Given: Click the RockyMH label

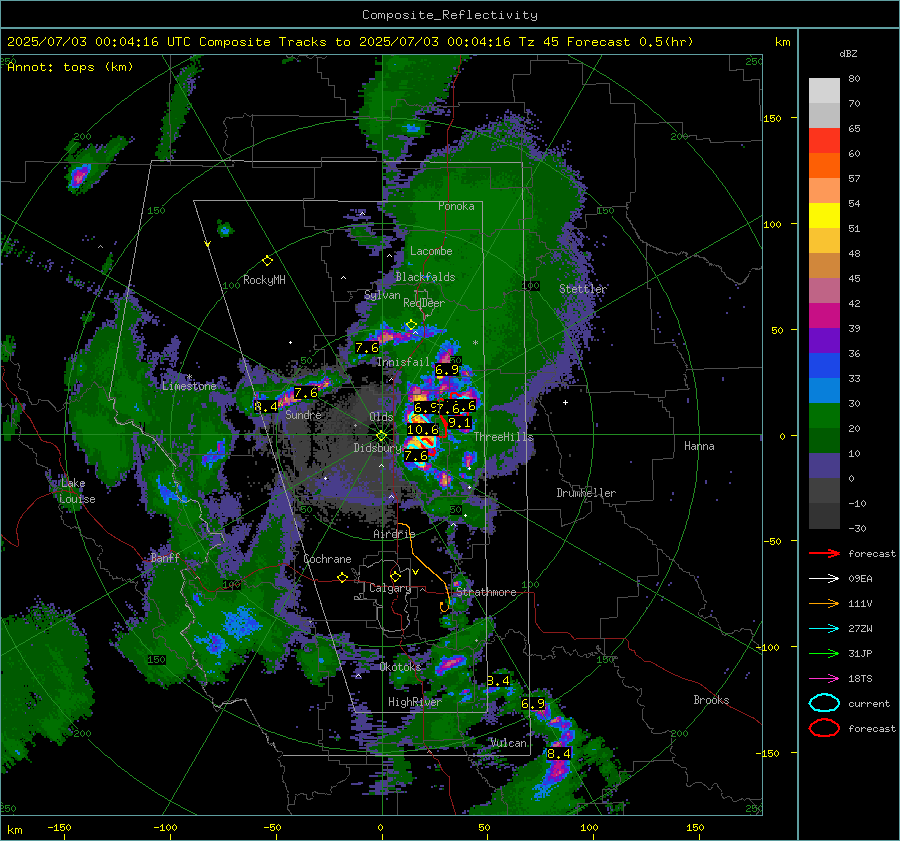Looking at the screenshot, I should [x=264, y=280].
